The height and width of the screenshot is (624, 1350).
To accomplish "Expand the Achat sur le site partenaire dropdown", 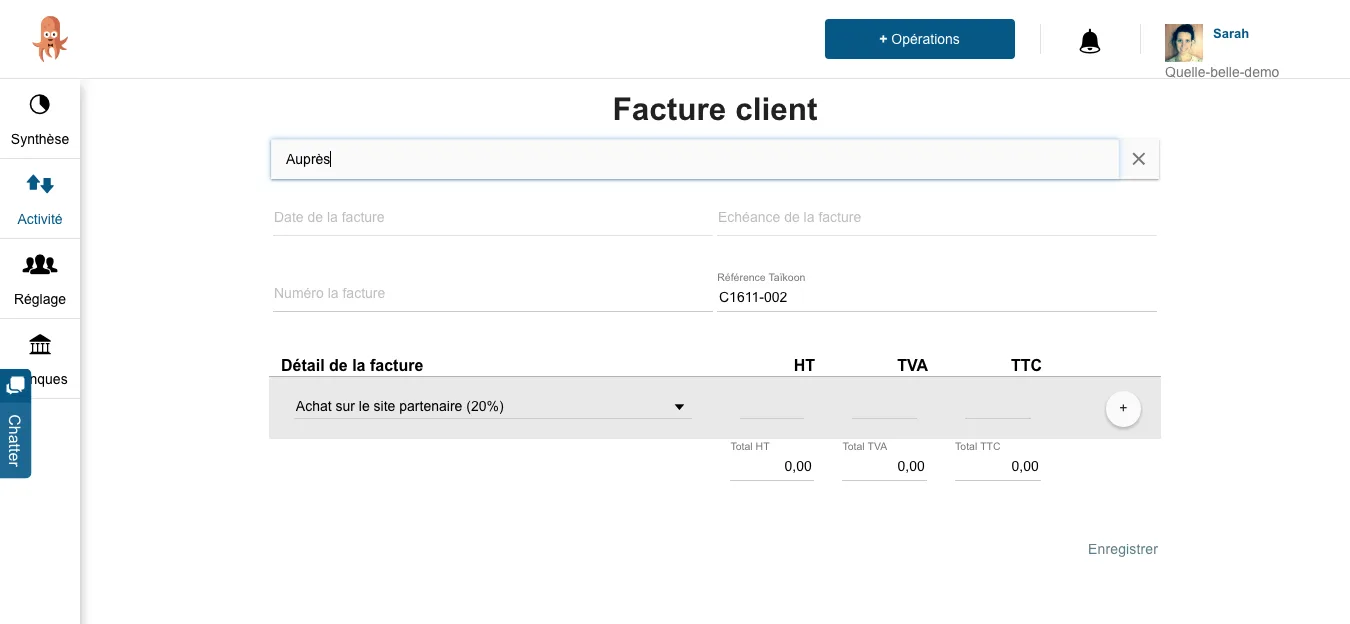I will 493,407.
